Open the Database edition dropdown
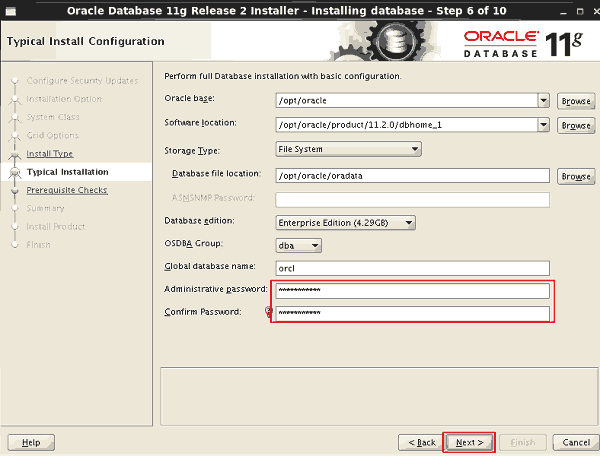Image resolution: width=600 pixels, height=456 pixels. [345, 223]
